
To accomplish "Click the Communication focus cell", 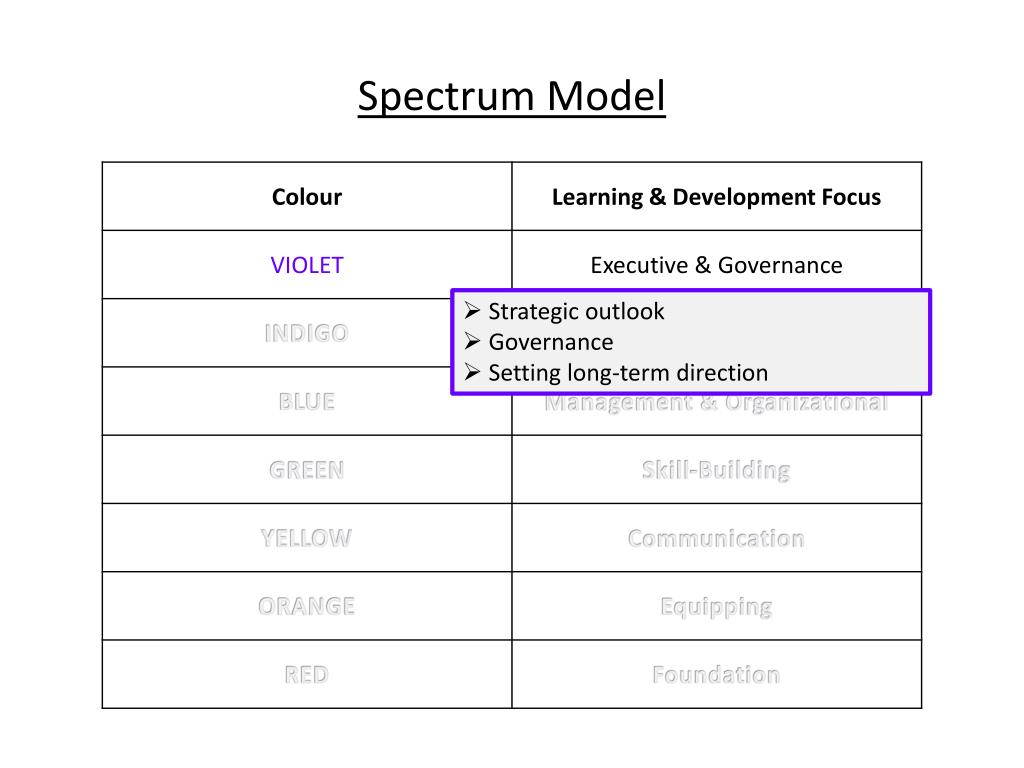I will pyautogui.click(x=716, y=537).
